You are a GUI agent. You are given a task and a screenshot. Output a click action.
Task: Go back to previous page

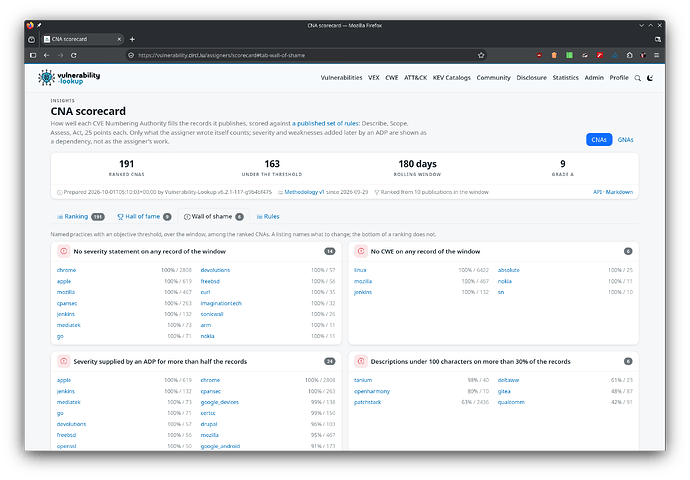tap(46, 55)
